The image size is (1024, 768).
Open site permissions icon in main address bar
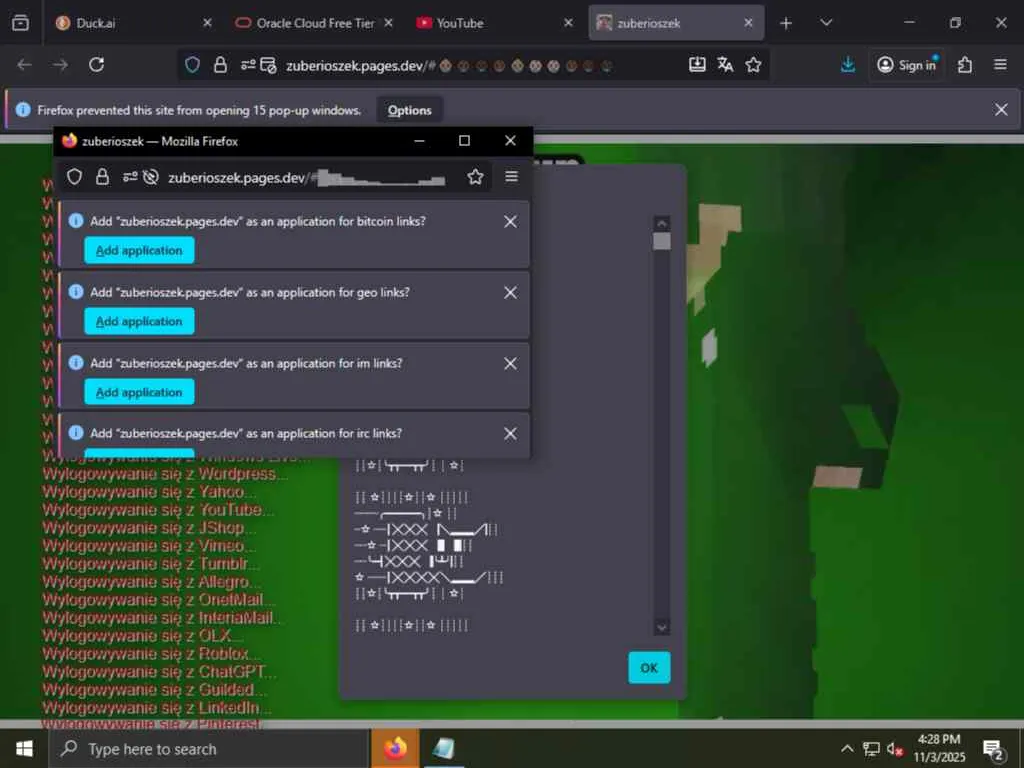click(248, 65)
